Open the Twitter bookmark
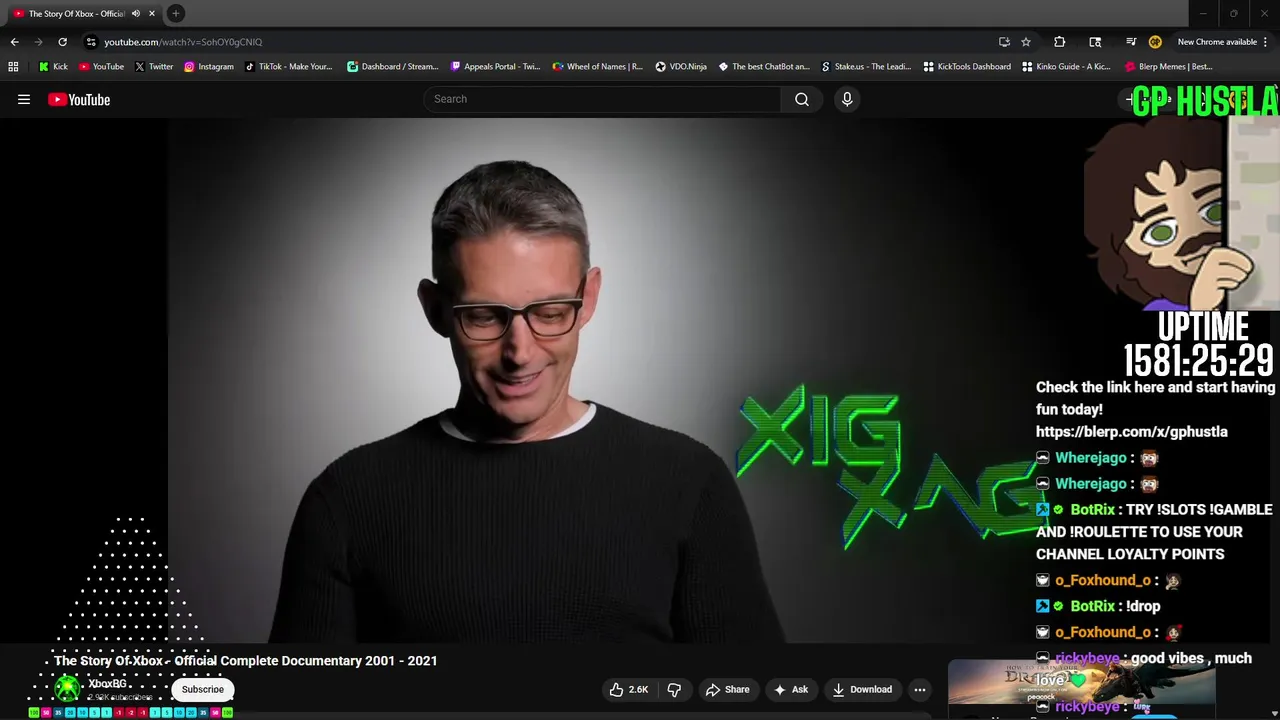This screenshot has height=720, width=1280. click(x=153, y=67)
